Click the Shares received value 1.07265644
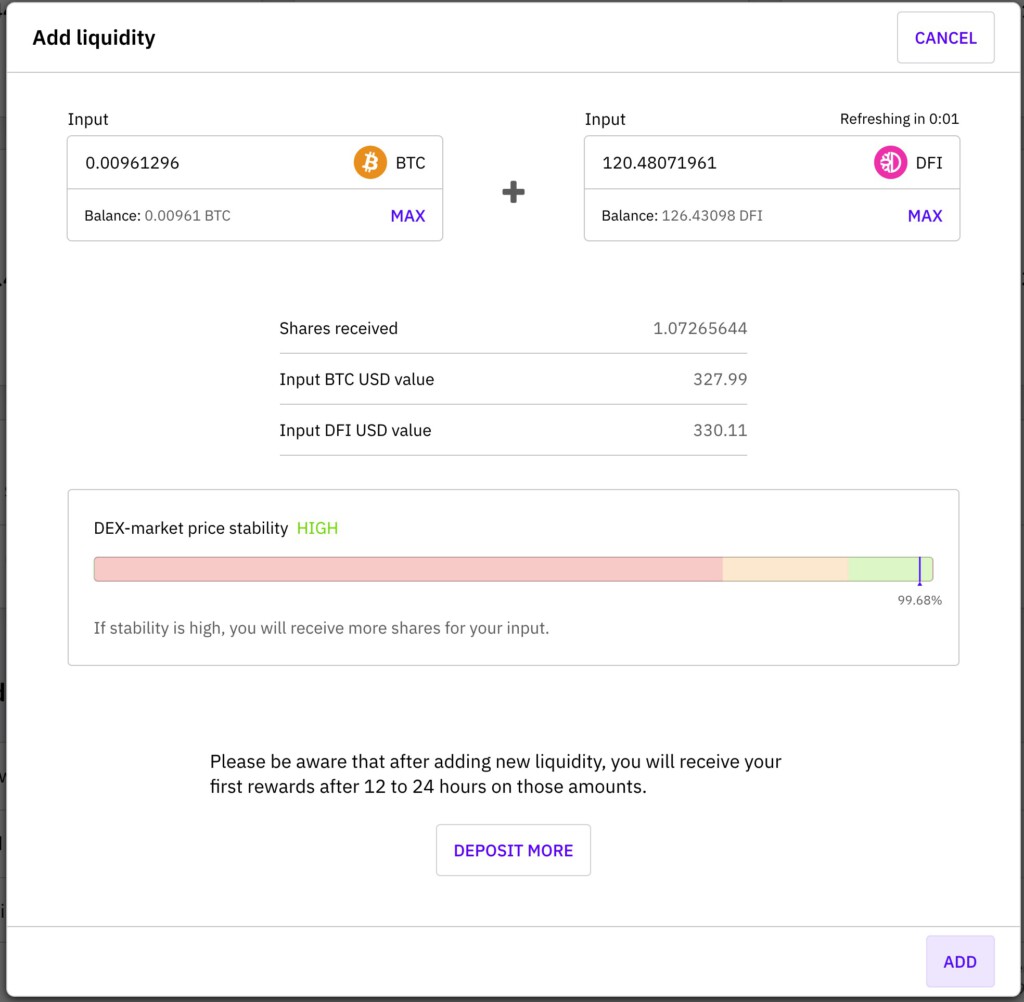Image resolution: width=1024 pixels, height=1002 pixels. (x=699, y=328)
